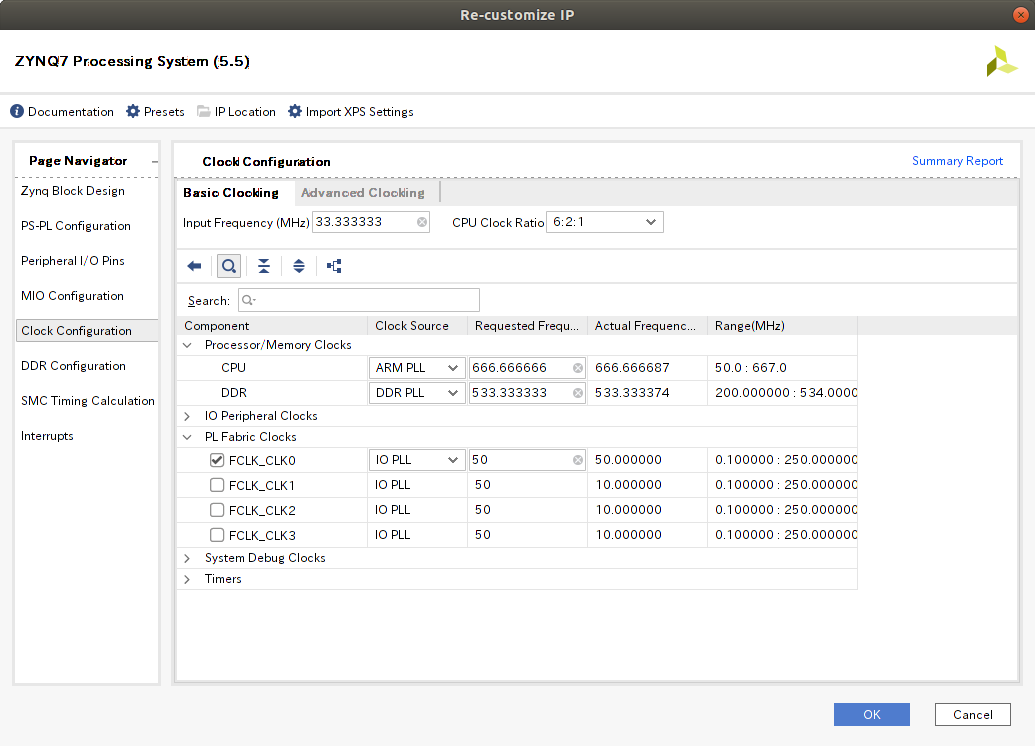
Task: Collapse the PL Fabric Clocks group
Action: coord(187,437)
